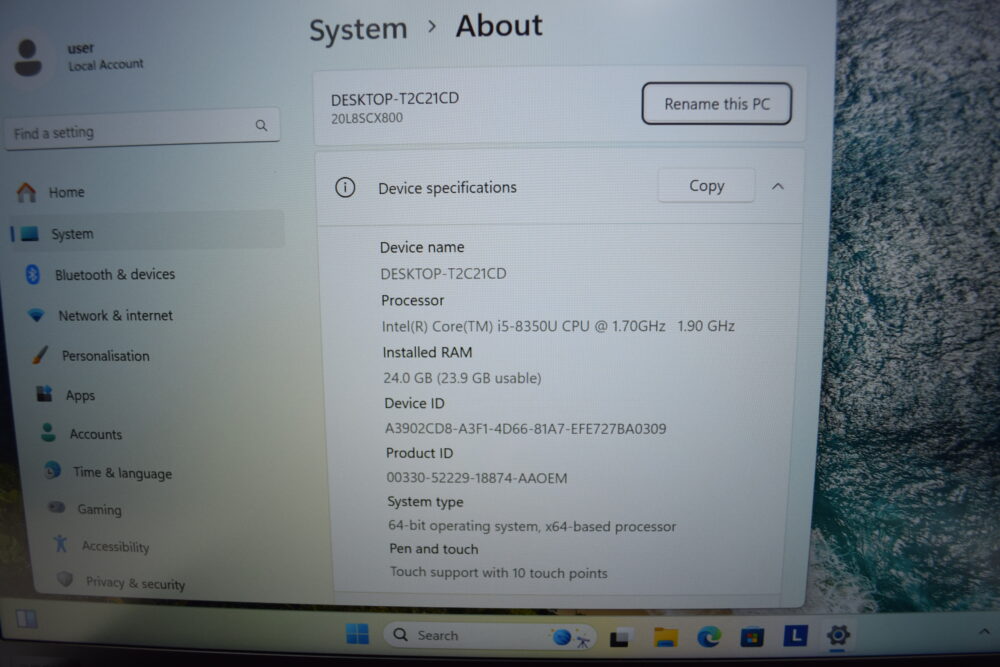Click the model number 20L8SCX800
This screenshot has width=1000, height=667.
367,118
